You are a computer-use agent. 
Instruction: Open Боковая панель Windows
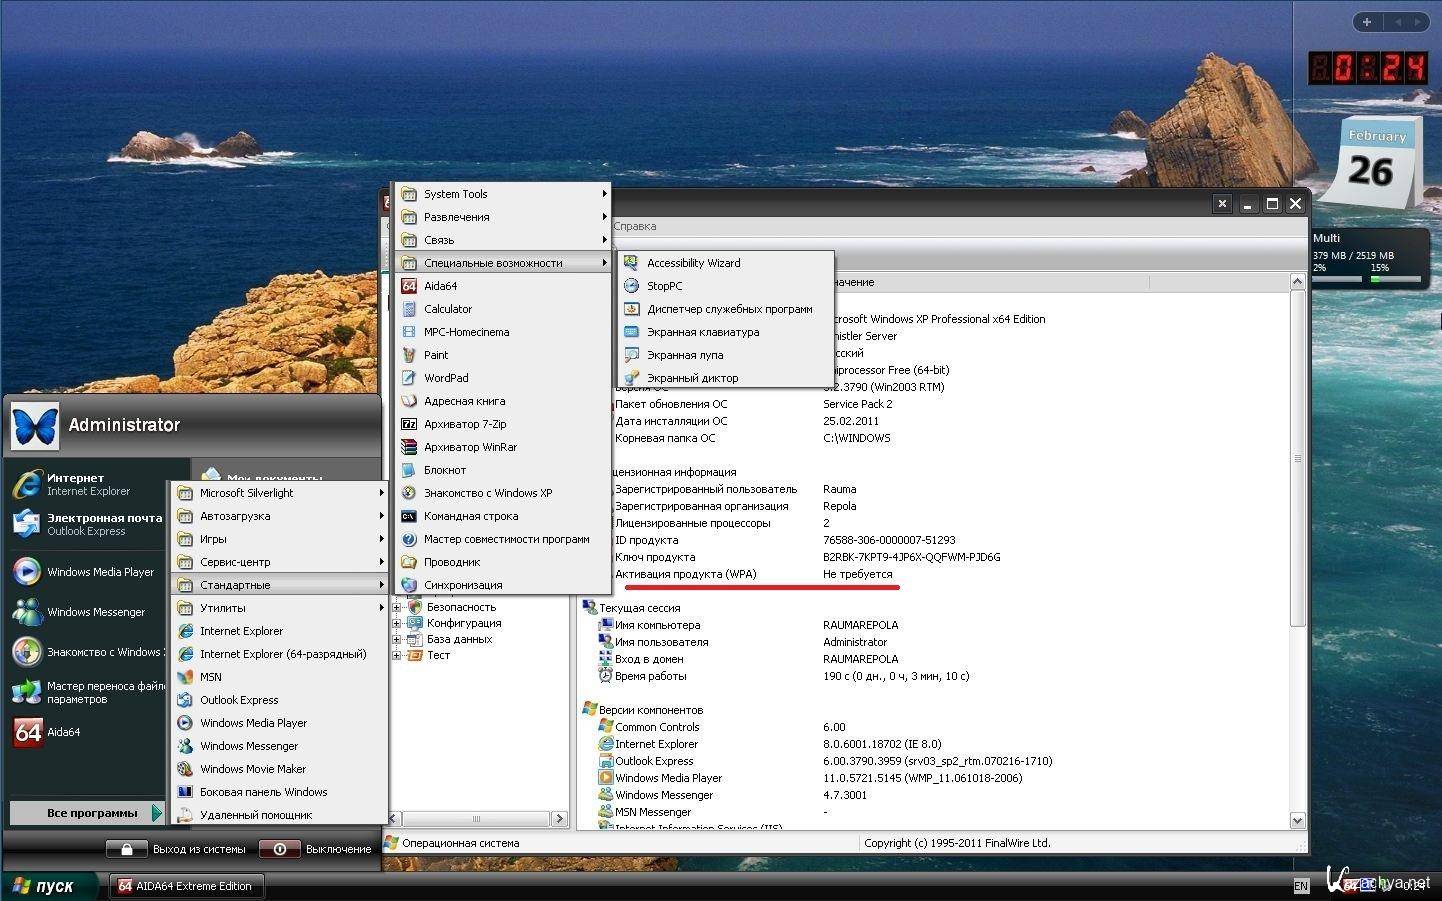[280, 792]
